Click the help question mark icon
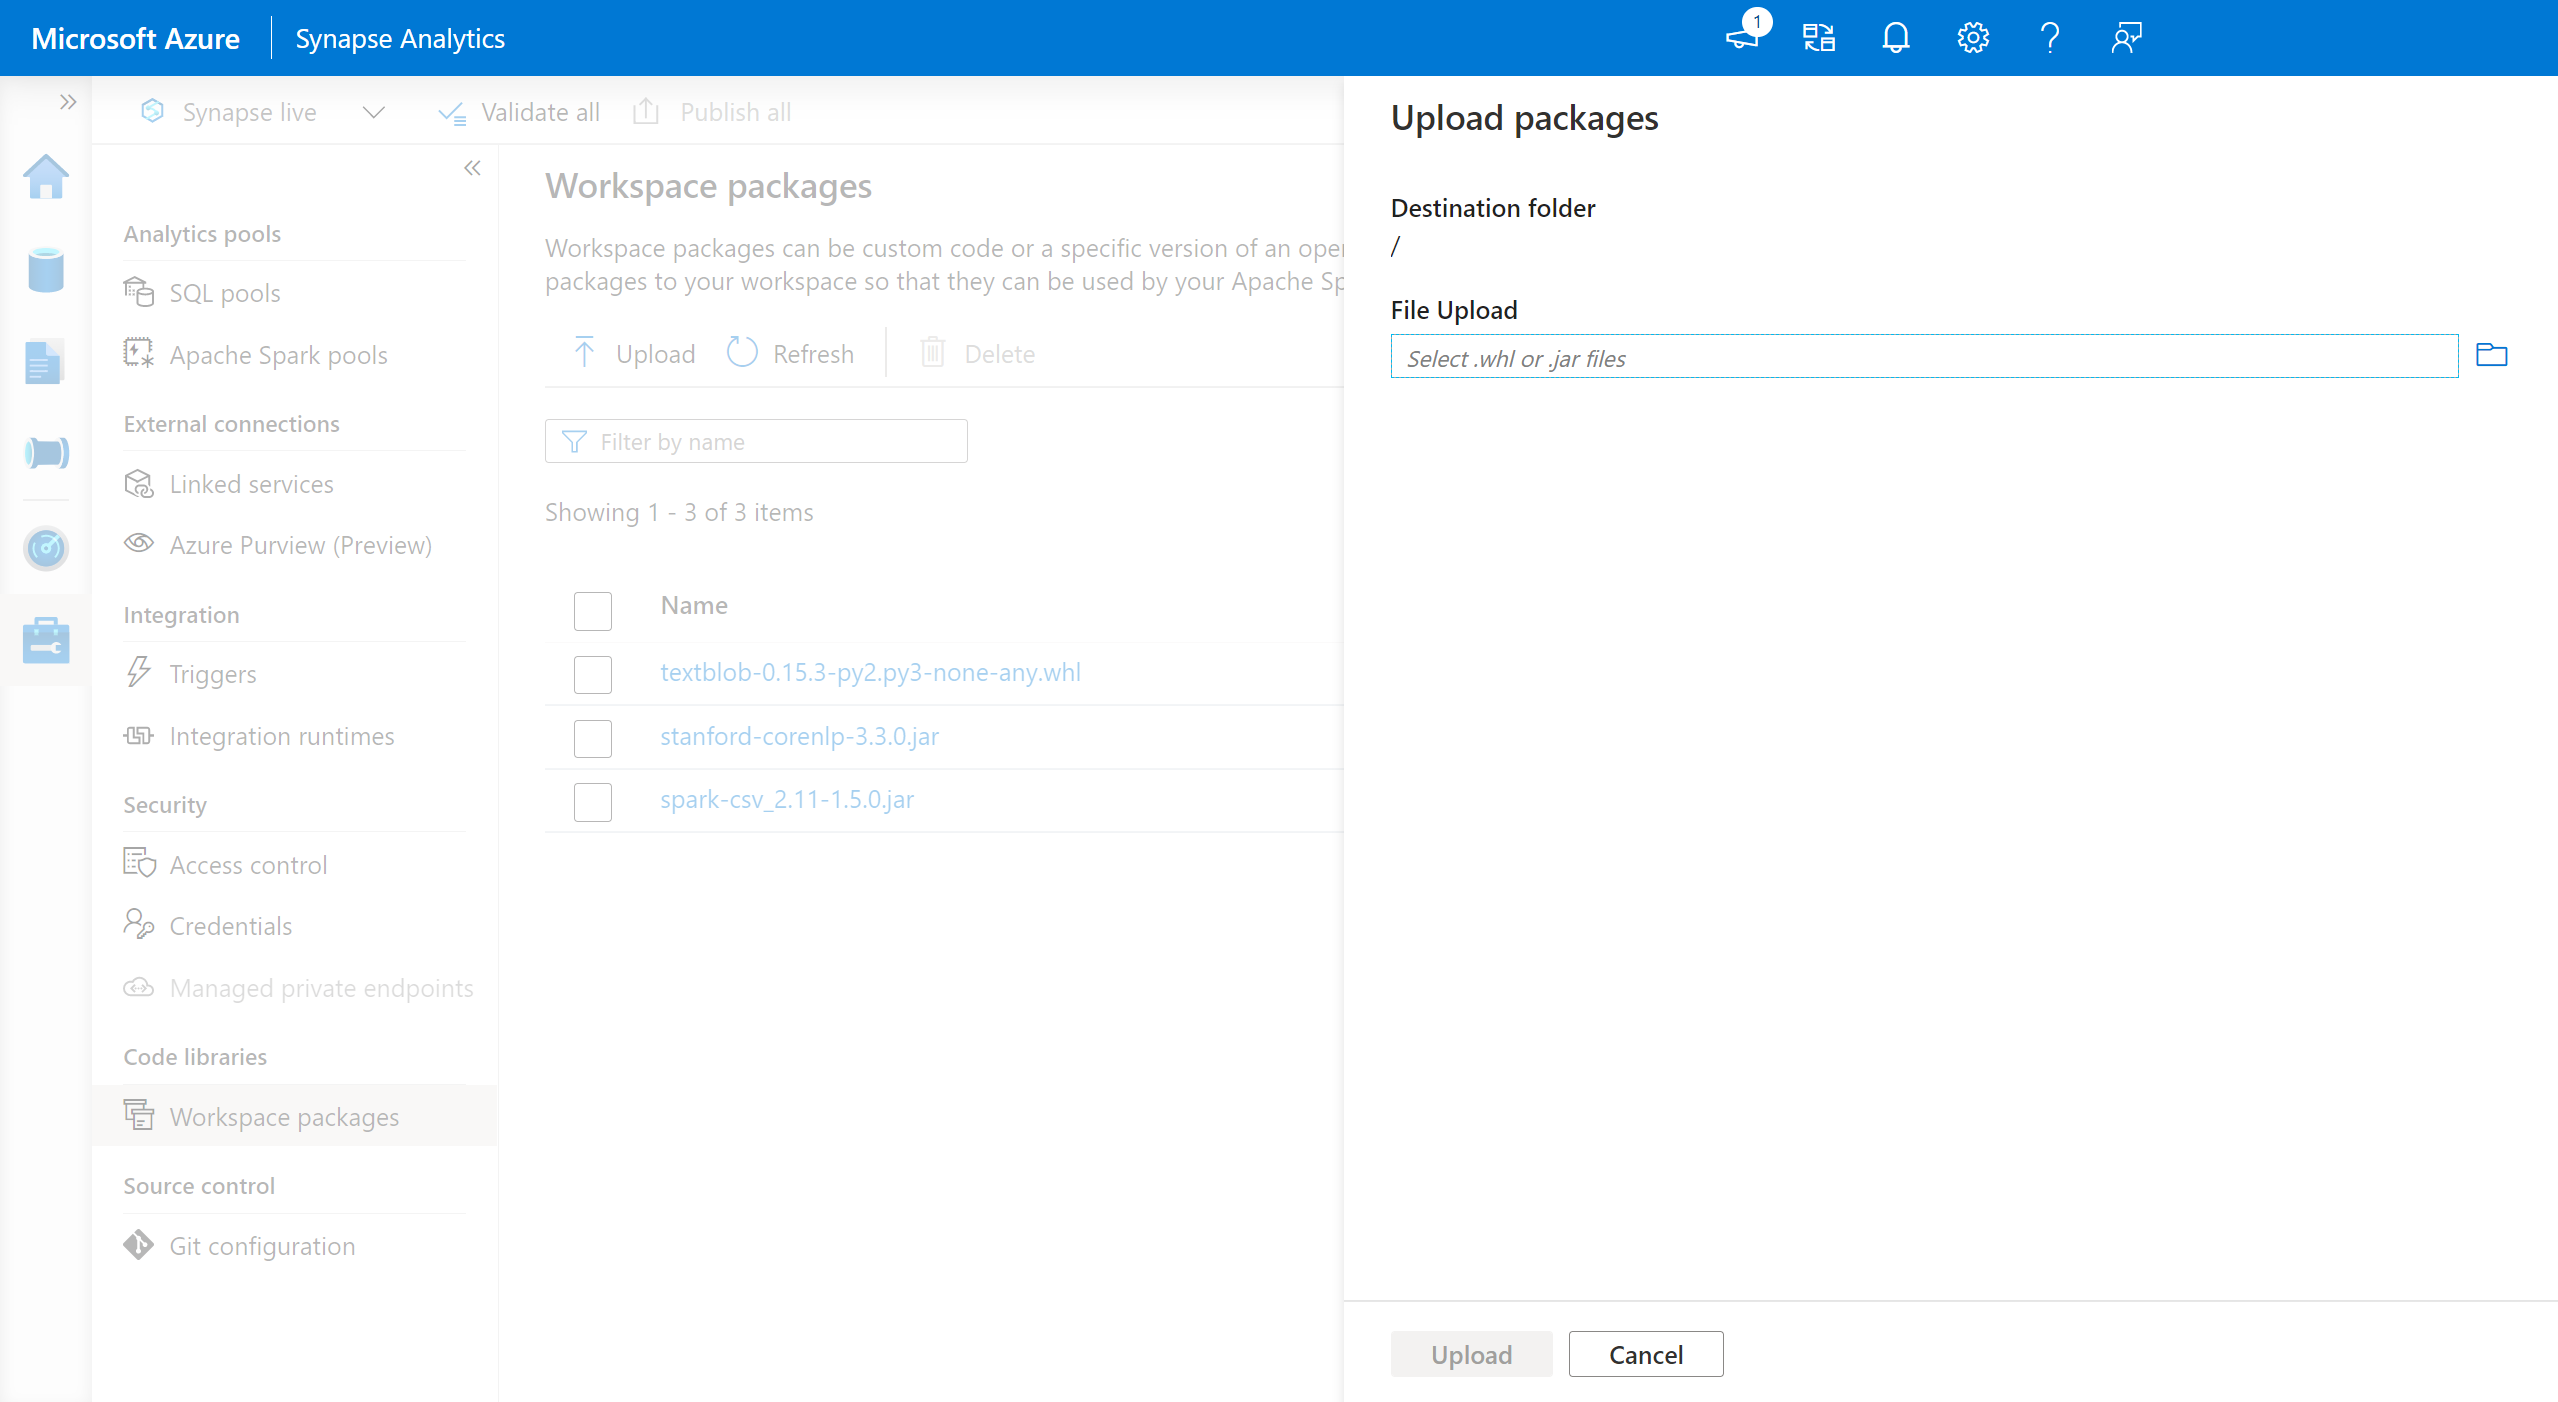 2049,38
